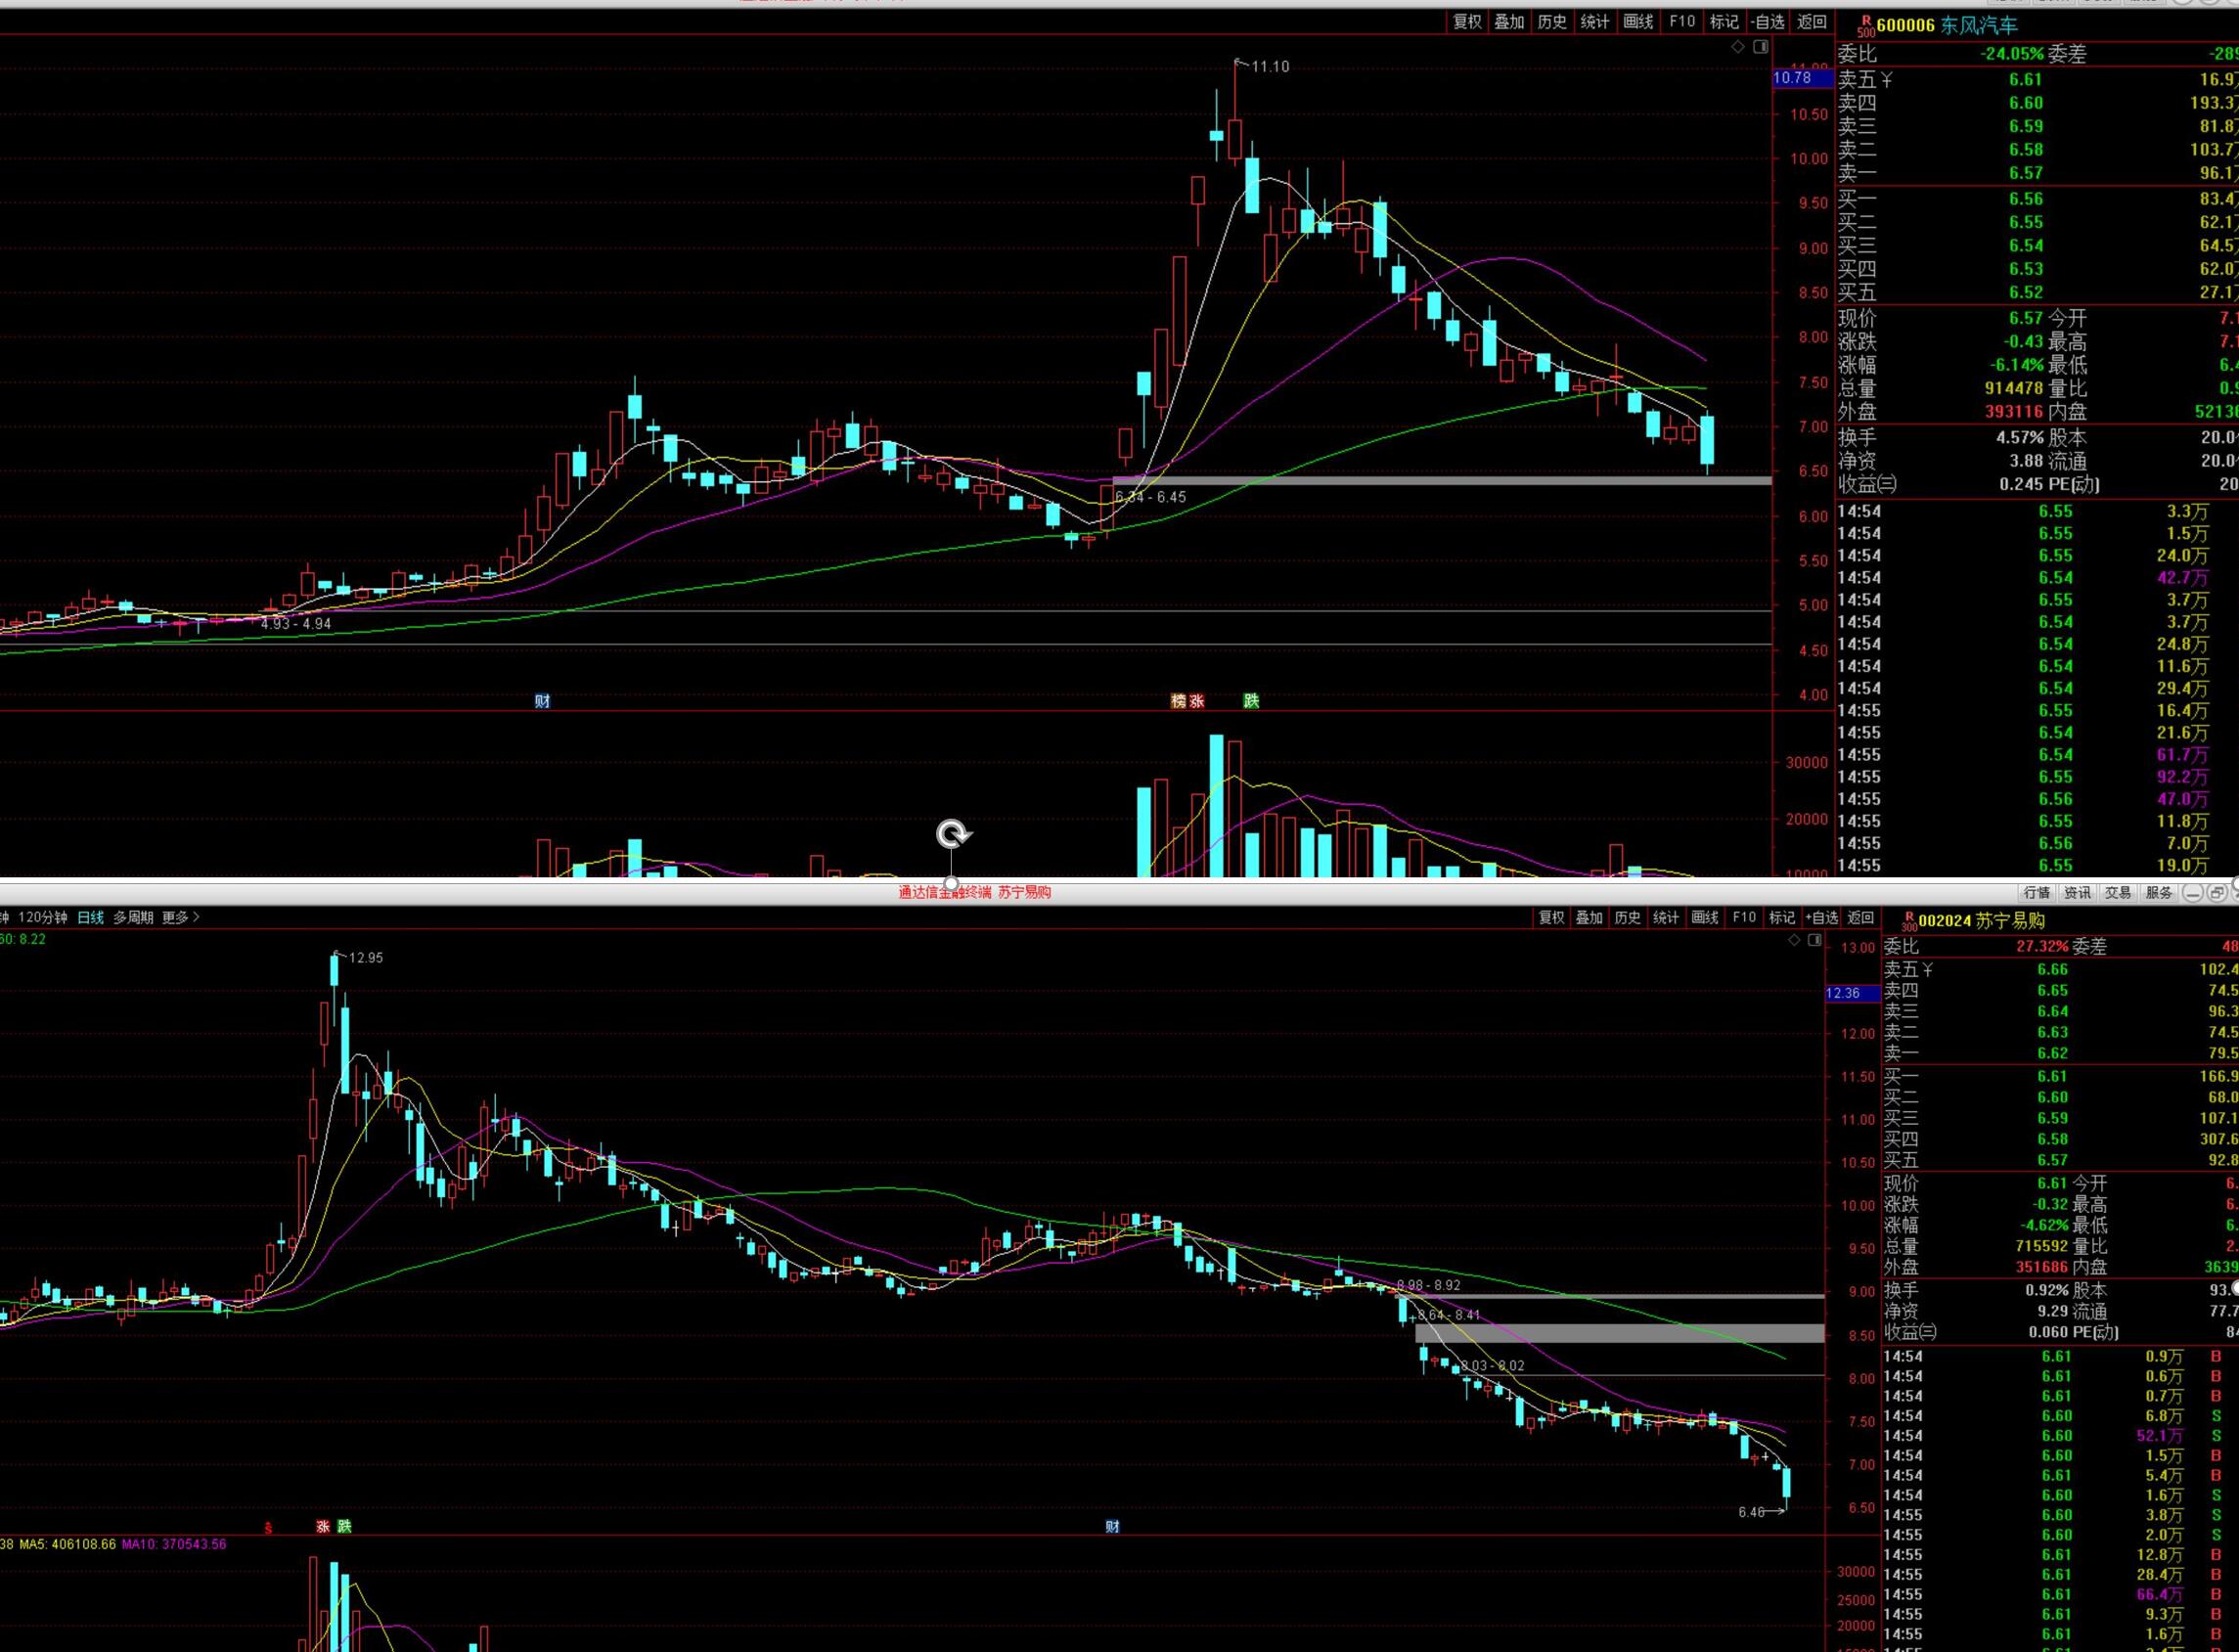Toggle 复权 adjustment in top chart toolbar
This screenshot has height=1652, width=2239.
click(x=1467, y=22)
